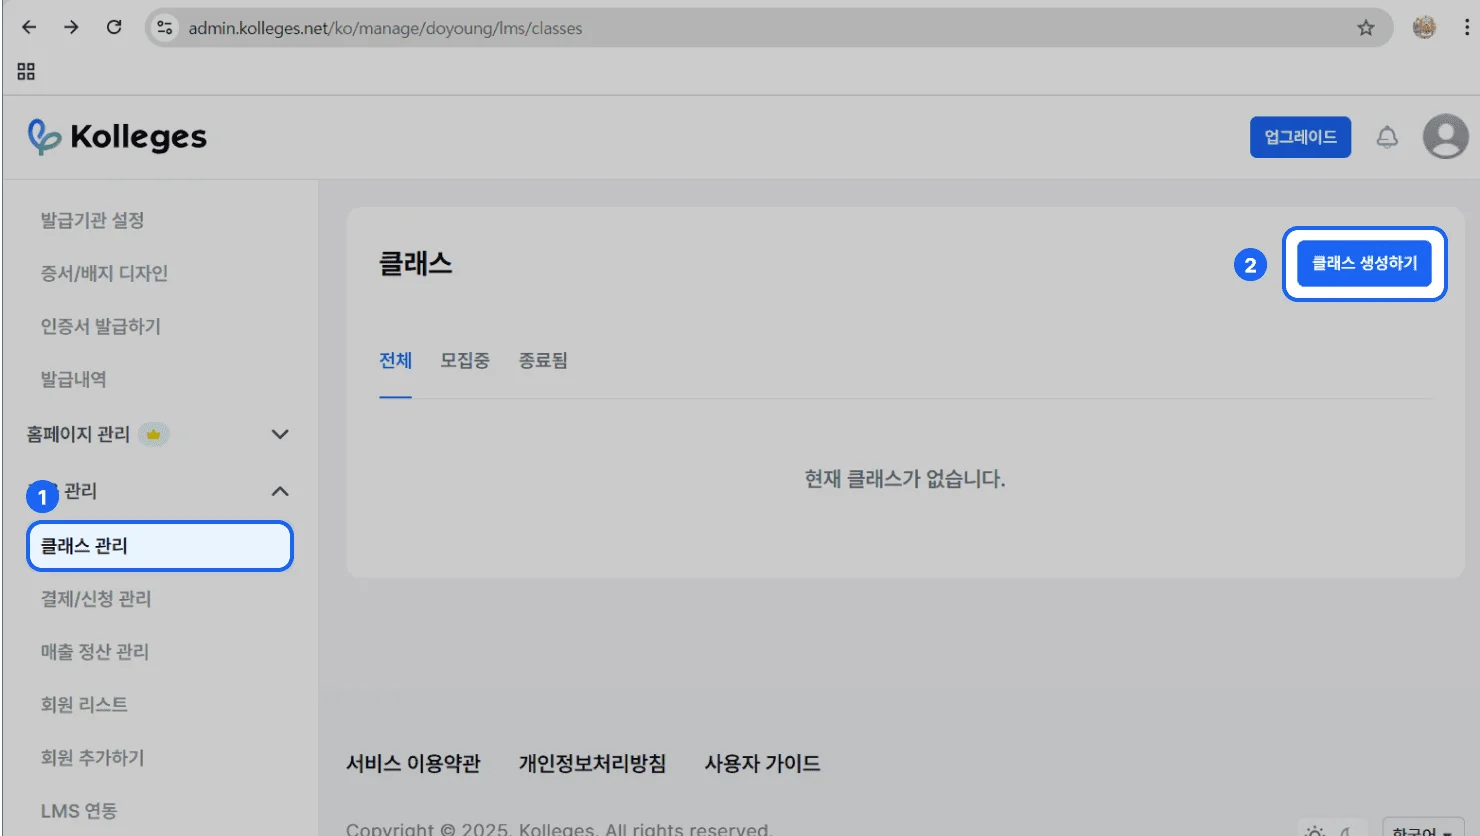Toggle the light/dark theme switch

pyautogui.click(x=1329, y=830)
